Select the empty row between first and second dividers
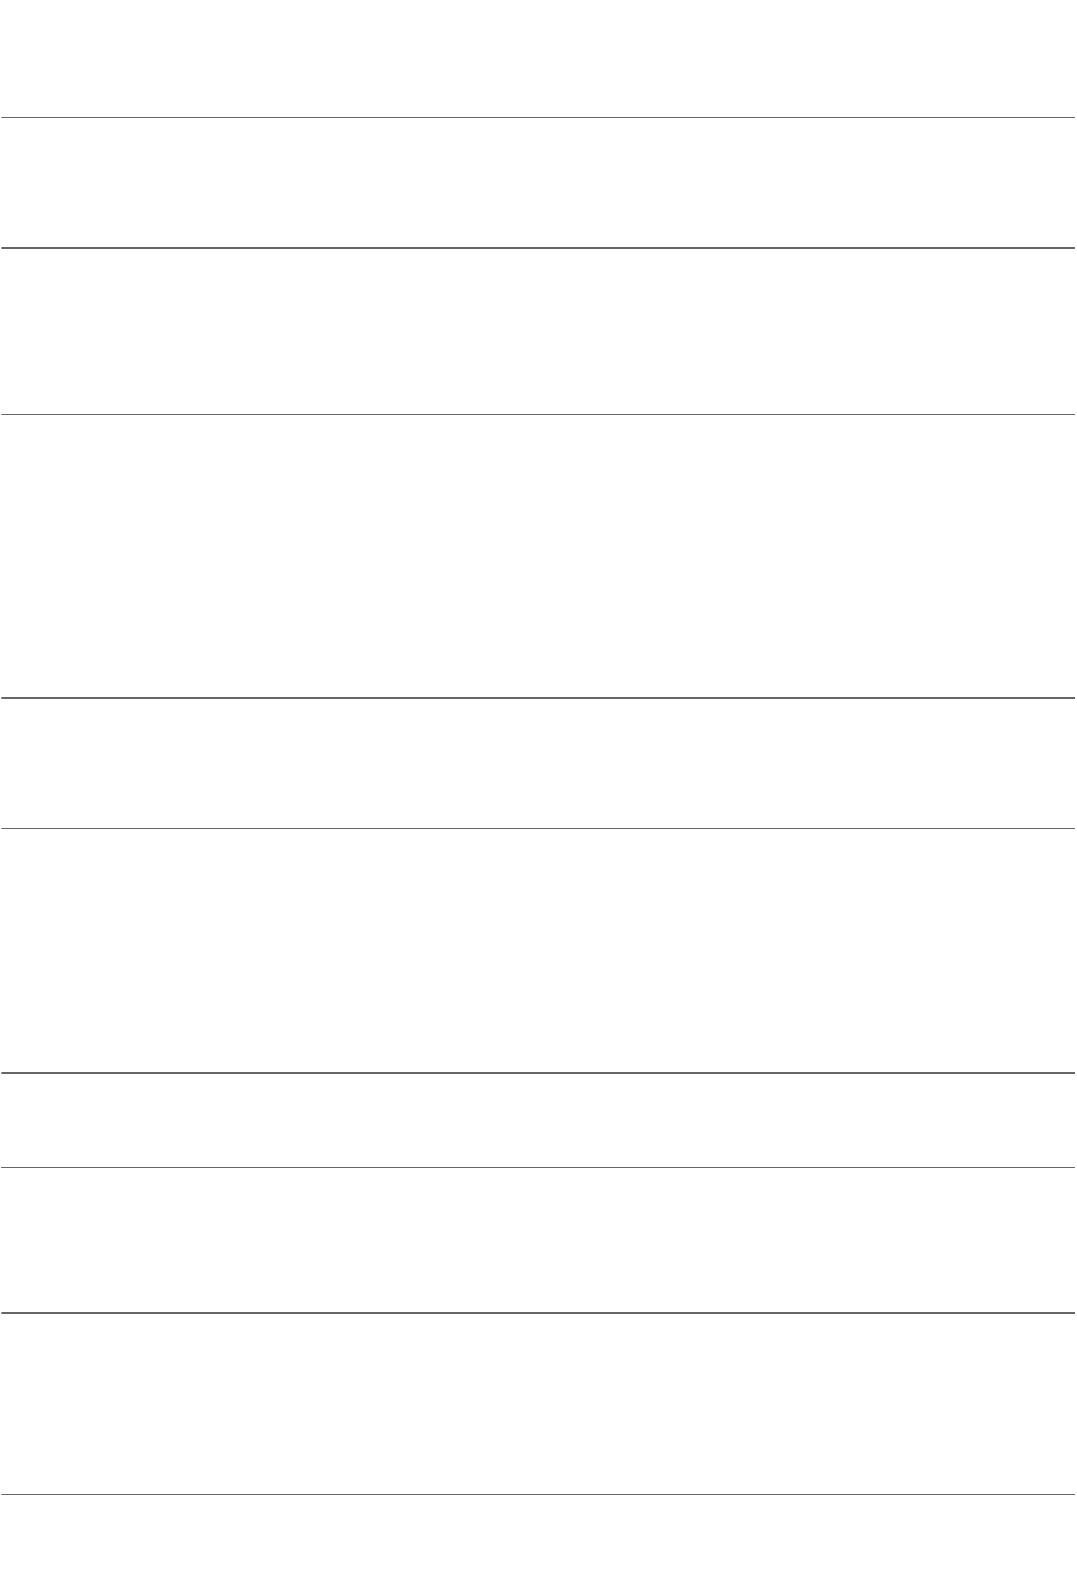The width and height of the screenshot is (1077, 1571). point(538,183)
